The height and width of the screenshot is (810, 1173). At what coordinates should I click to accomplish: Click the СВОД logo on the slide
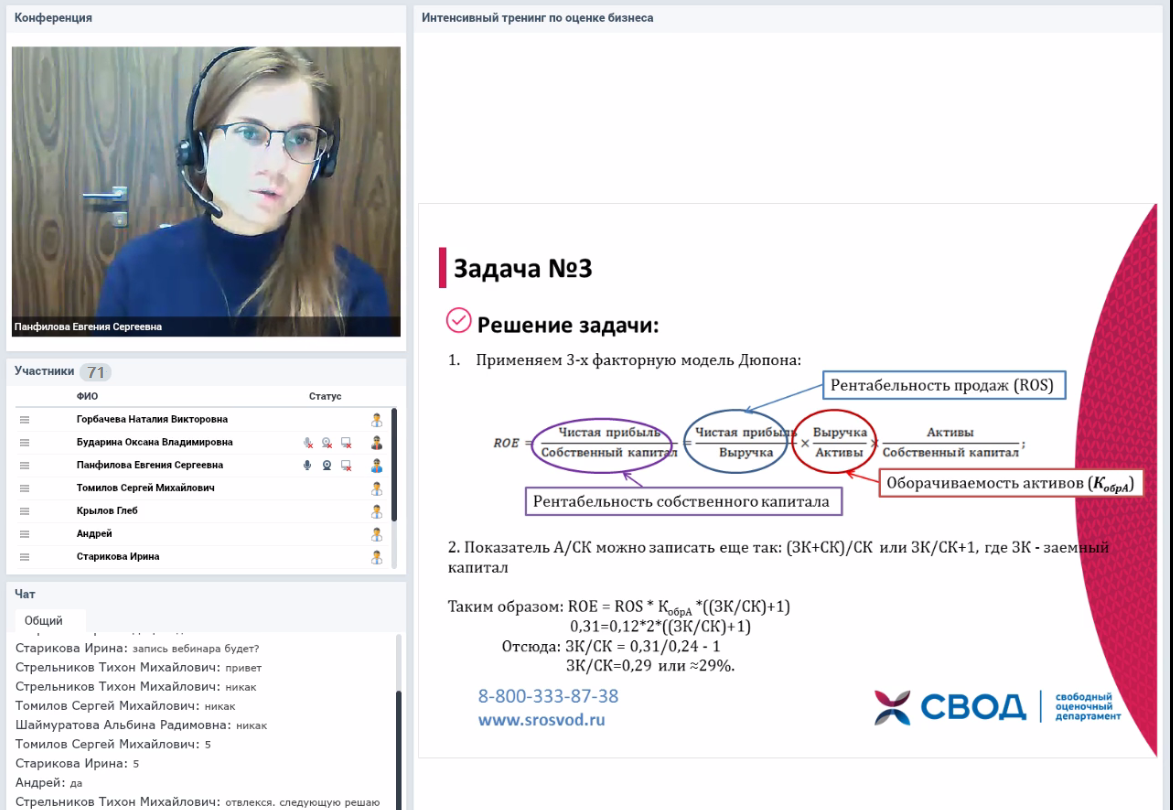tap(997, 707)
